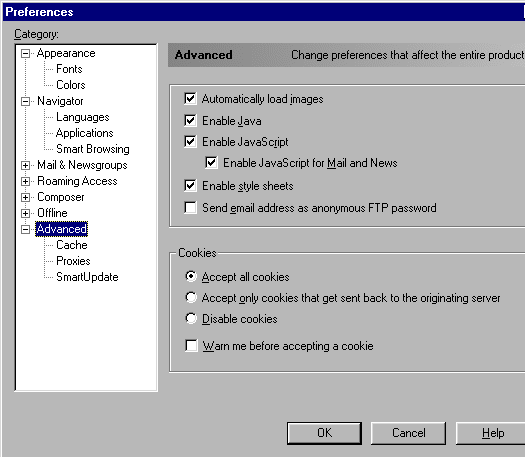Image resolution: width=525 pixels, height=457 pixels.
Task: Expand the Composer category
Action: coord(25,198)
